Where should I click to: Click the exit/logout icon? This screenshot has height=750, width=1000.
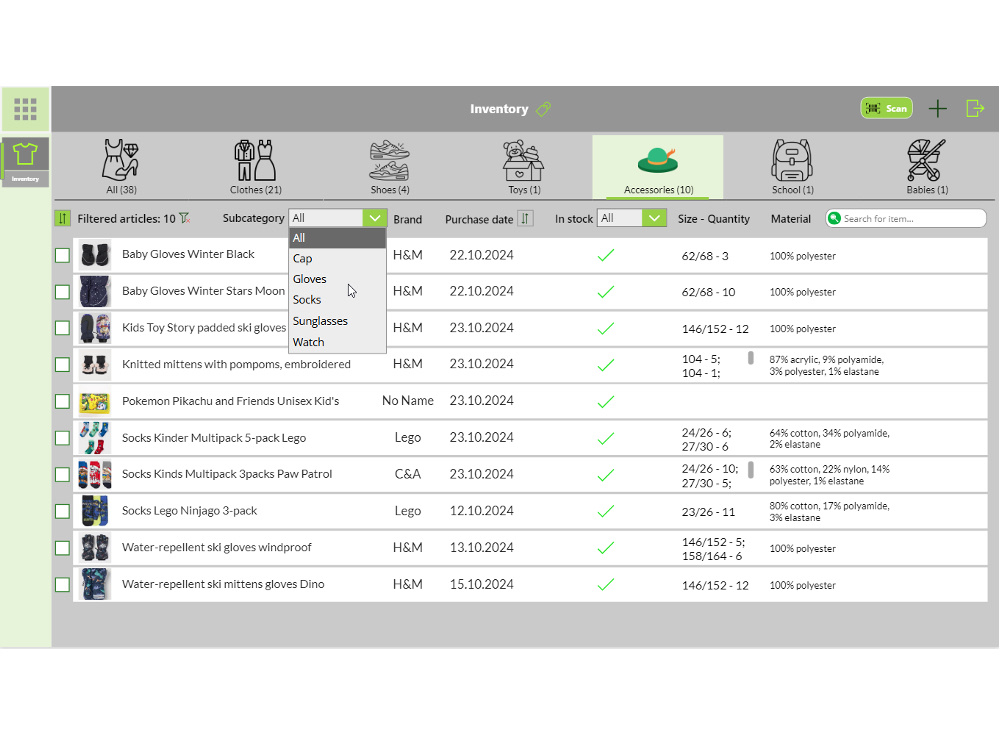coord(975,108)
